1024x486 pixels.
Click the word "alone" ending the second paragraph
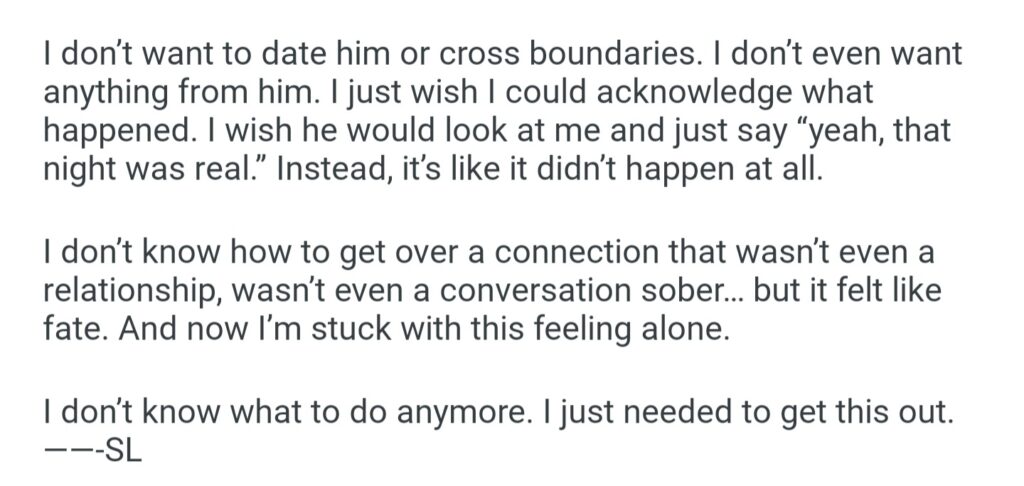click(684, 328)
